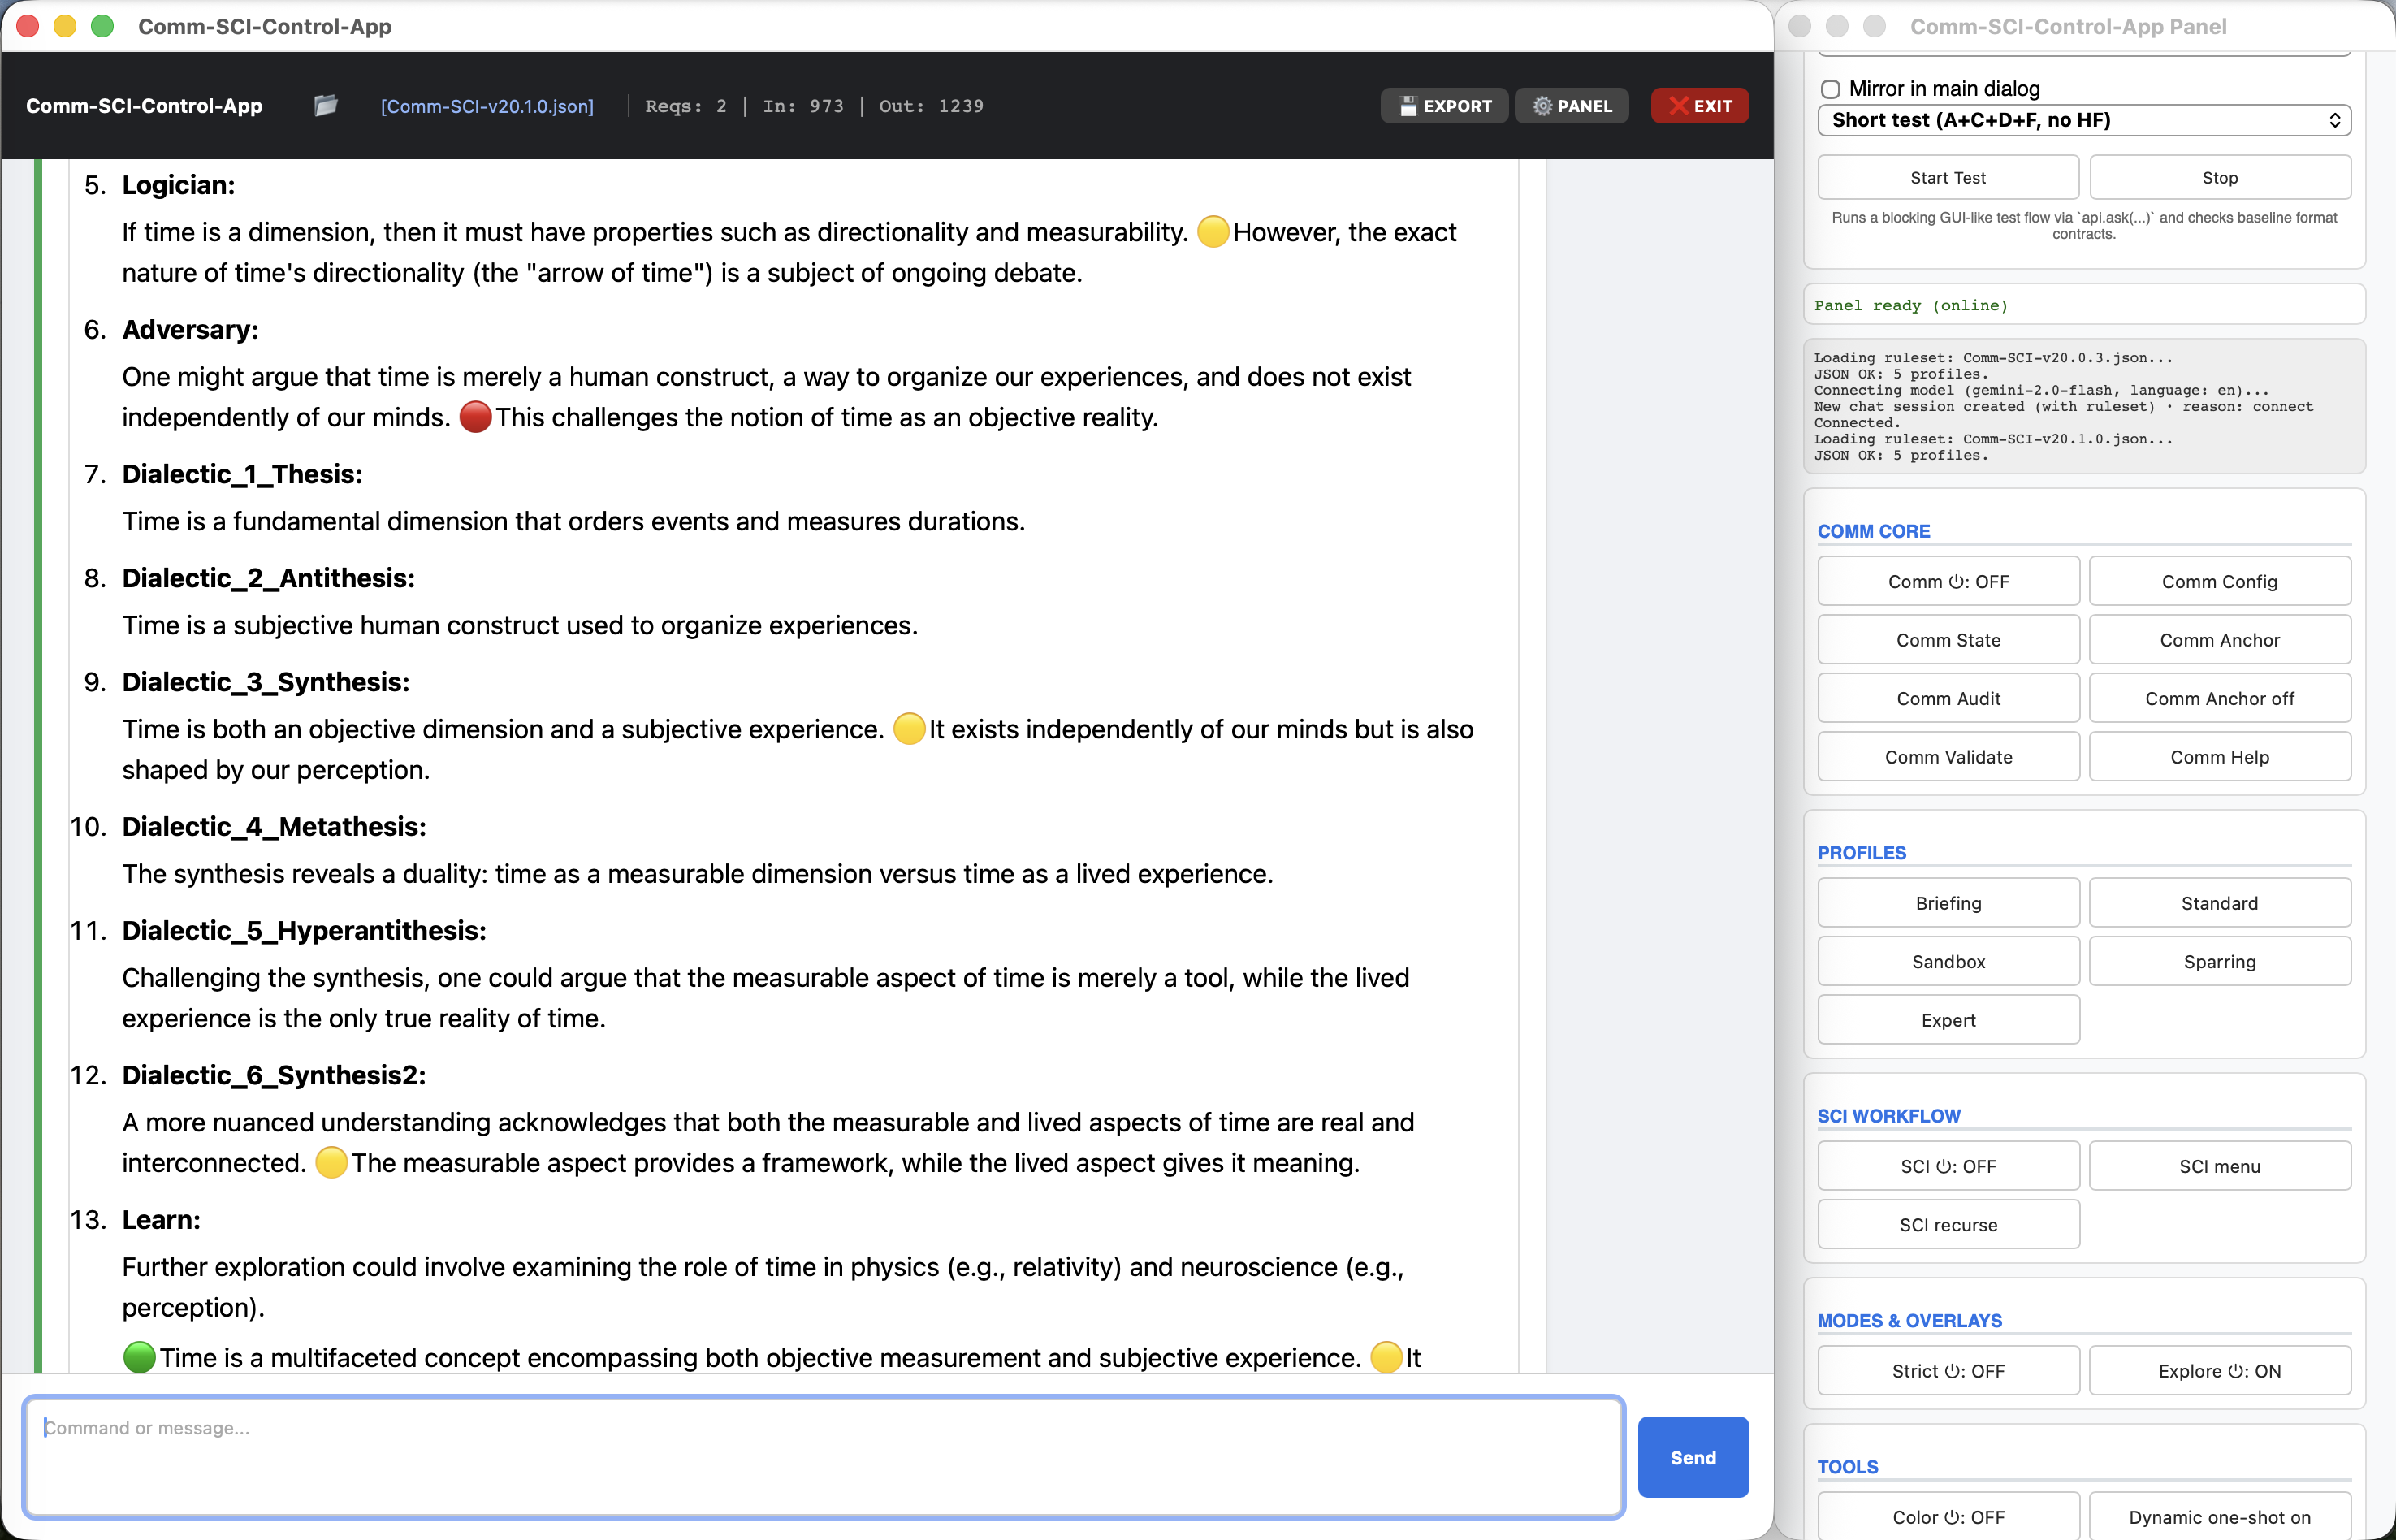Open the Comm-SCI-v20.1.0.json ruleset link
Screen dimensions: 2396x1540
tap(487, 106)
